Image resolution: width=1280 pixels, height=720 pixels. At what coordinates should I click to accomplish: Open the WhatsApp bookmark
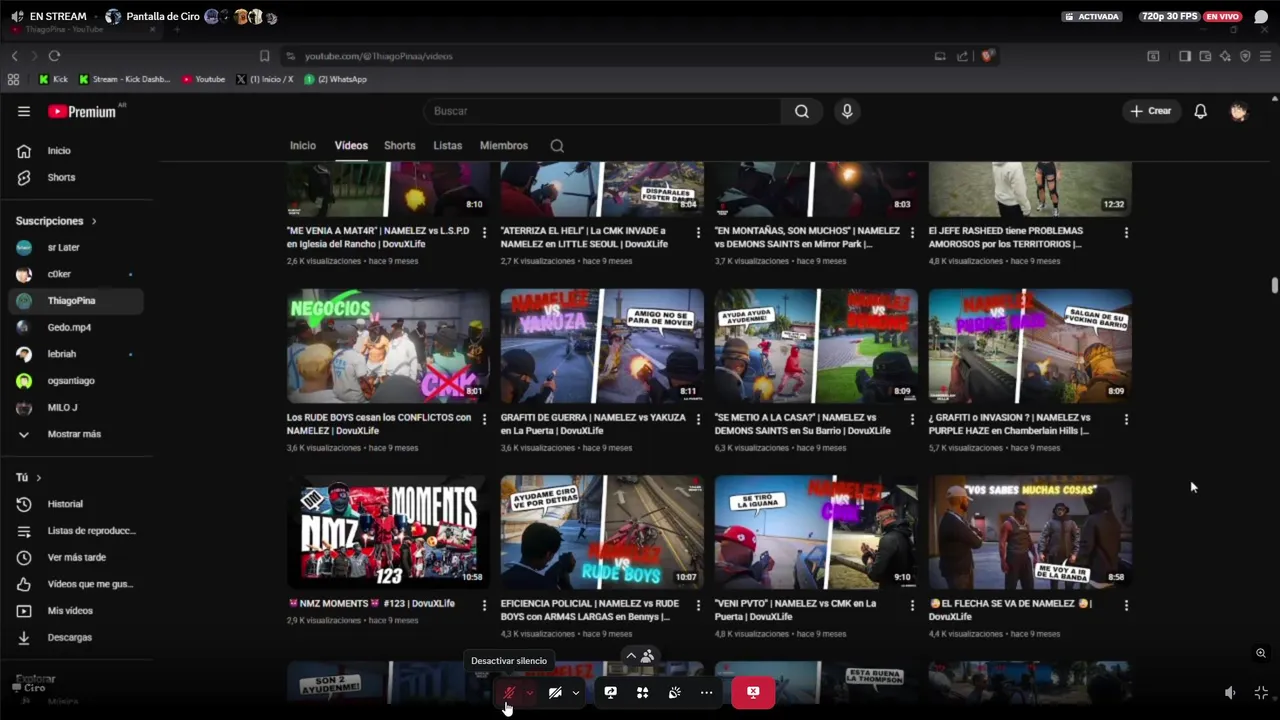tap(336, 79)
